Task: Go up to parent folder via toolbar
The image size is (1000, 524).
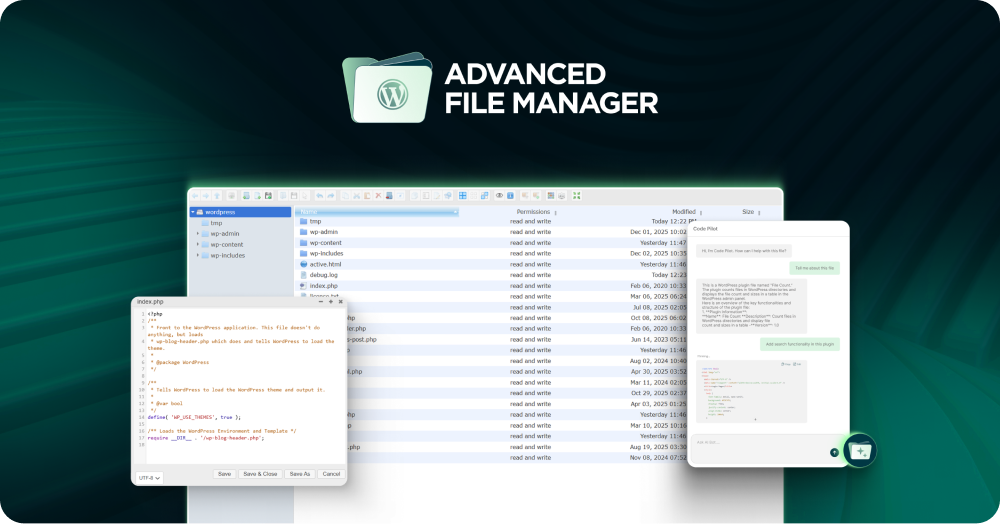Action: point(217,196)
